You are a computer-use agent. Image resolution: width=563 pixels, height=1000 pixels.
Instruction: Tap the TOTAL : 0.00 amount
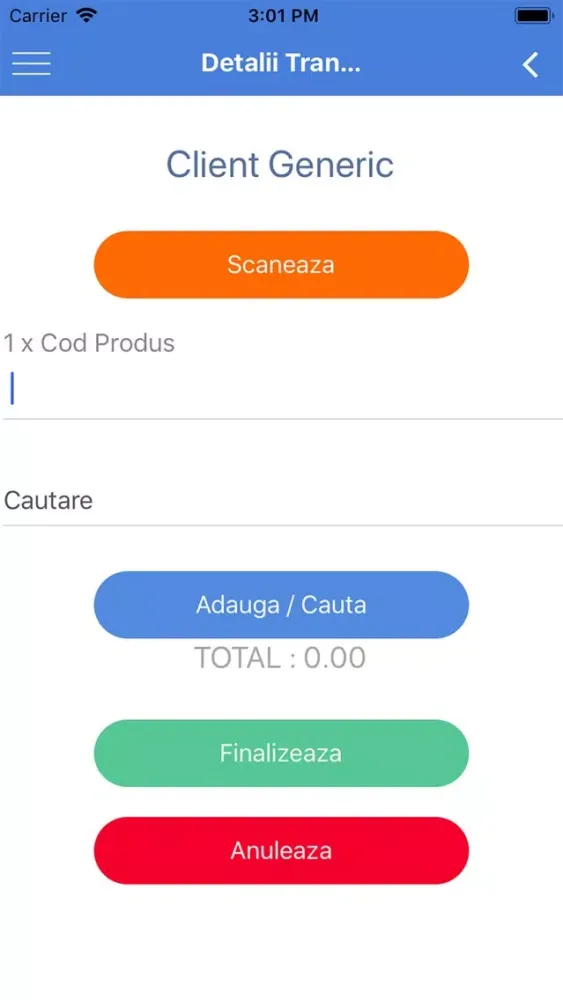click(280, 658)
